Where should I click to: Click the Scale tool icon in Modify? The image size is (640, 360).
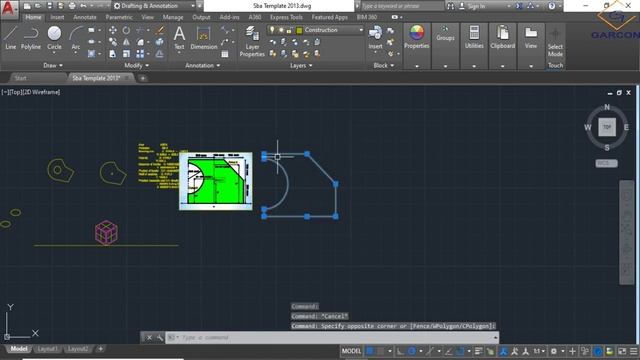127,54
